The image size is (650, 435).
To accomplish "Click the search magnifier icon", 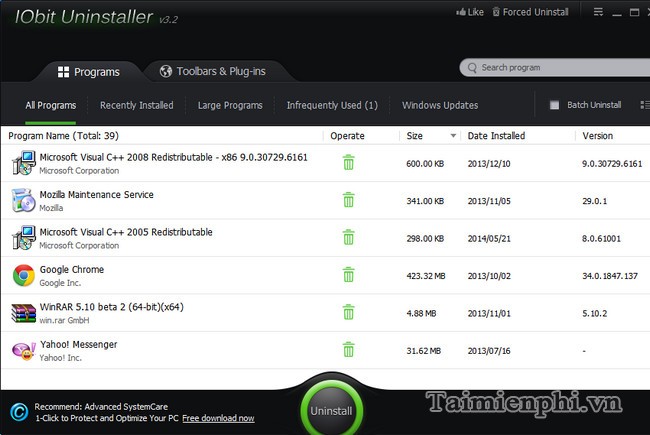I will pyautogui.click(x=472, y=68).
